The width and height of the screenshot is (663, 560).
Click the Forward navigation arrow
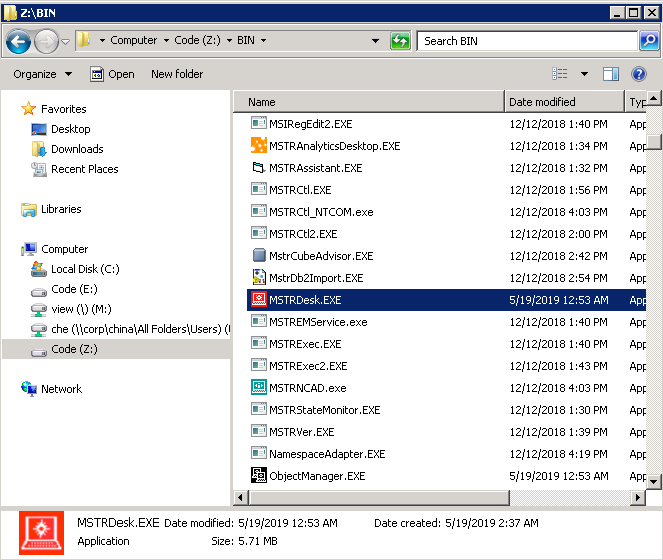(x=46, y=41)
